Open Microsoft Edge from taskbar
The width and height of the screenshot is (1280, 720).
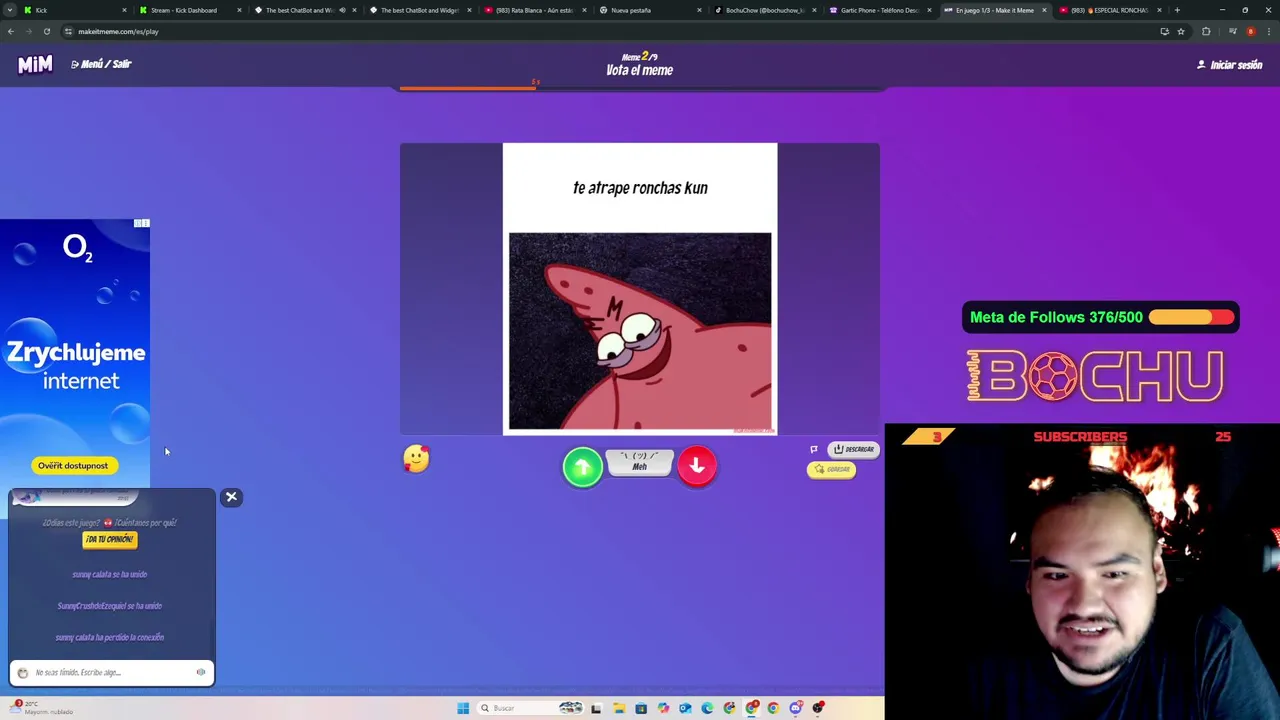point(707,708)
